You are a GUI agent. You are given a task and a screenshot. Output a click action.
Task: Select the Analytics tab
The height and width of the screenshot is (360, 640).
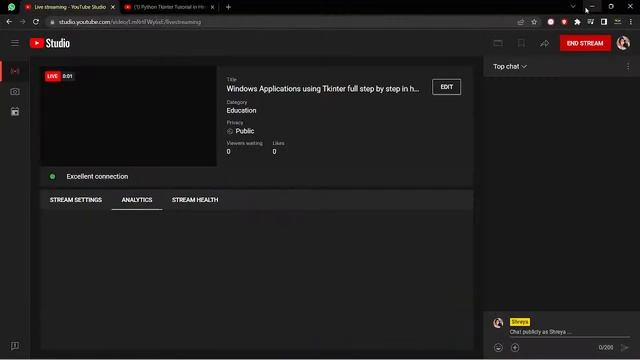click(137, 200)
